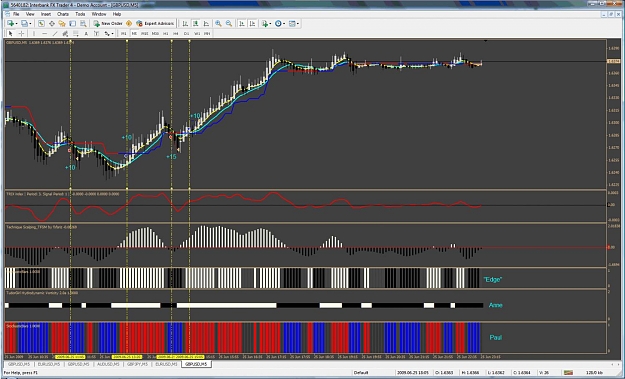Select the Text tool (letter A)
Screen dimensions: 625x379
(x=86, y=33)
